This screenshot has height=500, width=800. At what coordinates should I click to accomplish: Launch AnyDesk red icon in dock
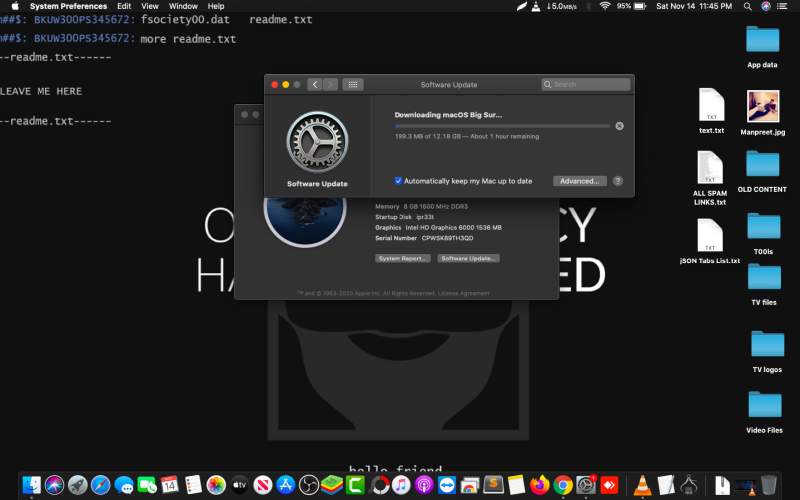pyautogui.click(x=609, y=485)
